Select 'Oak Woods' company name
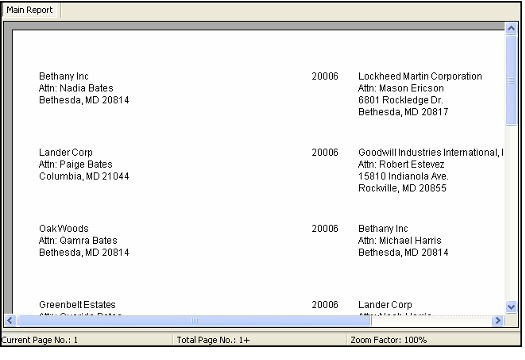The width and height of the screenshot is (525, 360). pos(64,229)
